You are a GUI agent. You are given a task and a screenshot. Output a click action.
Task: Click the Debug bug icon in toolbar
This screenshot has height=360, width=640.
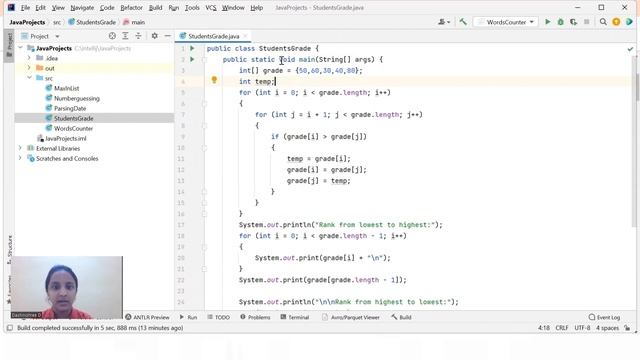560,22
